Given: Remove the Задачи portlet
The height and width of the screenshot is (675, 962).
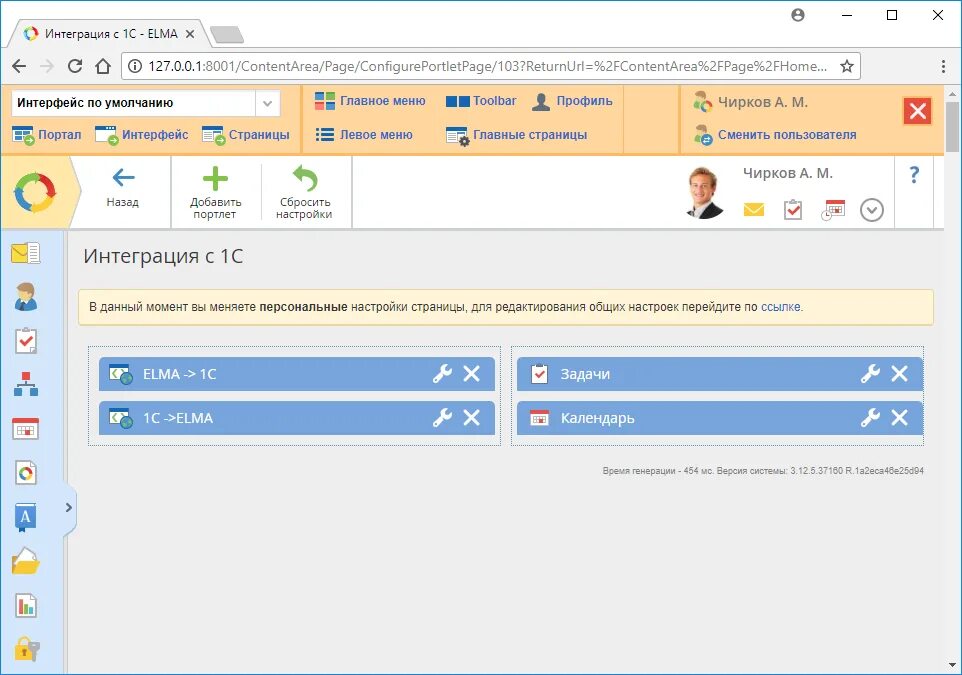Looking at the screenshot, I should pos(899,374).
